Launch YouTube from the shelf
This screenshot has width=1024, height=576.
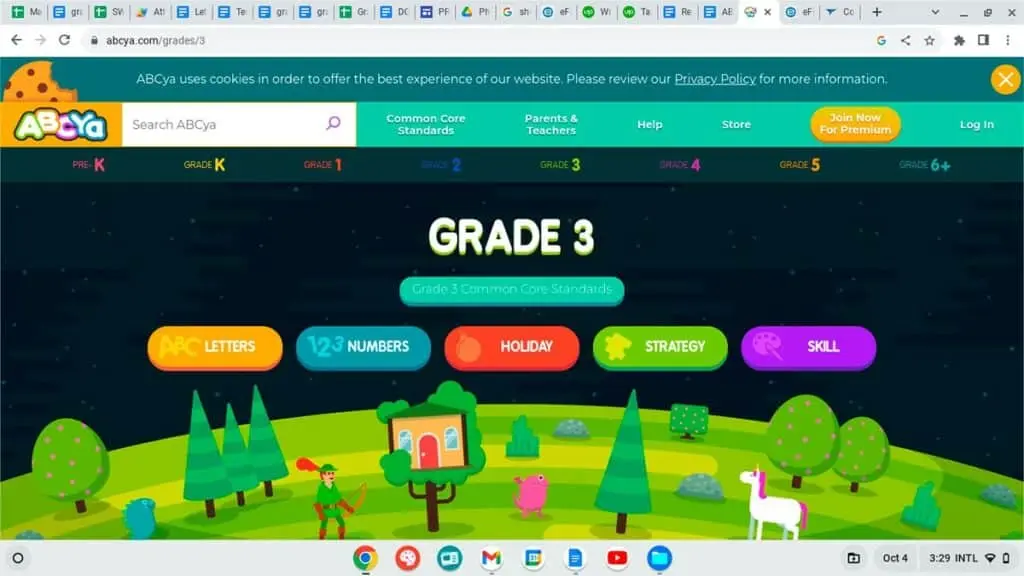(617, 558)
